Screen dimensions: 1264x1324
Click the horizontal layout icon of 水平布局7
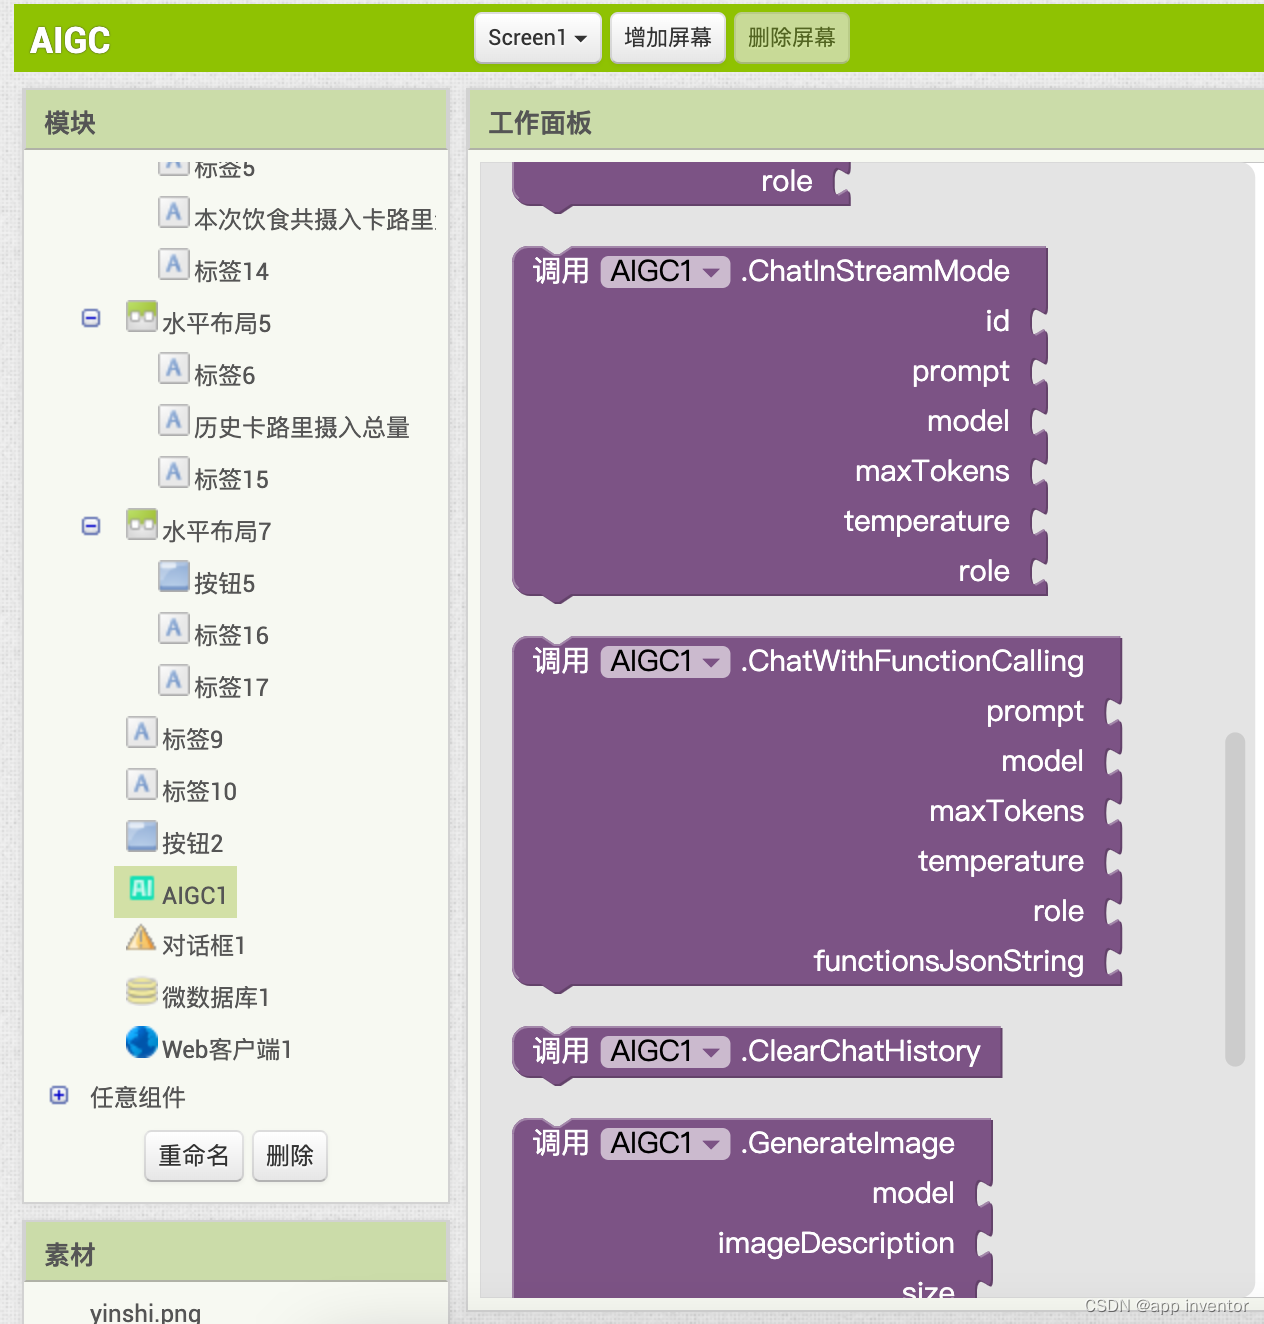142,524
